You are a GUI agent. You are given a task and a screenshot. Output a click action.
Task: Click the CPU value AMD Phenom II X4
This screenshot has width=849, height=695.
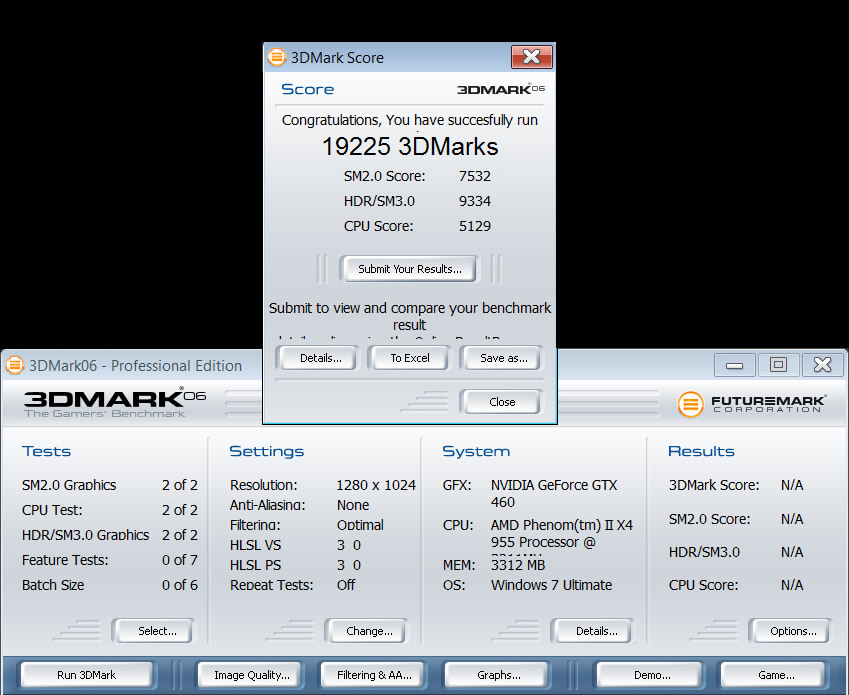[561, 534]
